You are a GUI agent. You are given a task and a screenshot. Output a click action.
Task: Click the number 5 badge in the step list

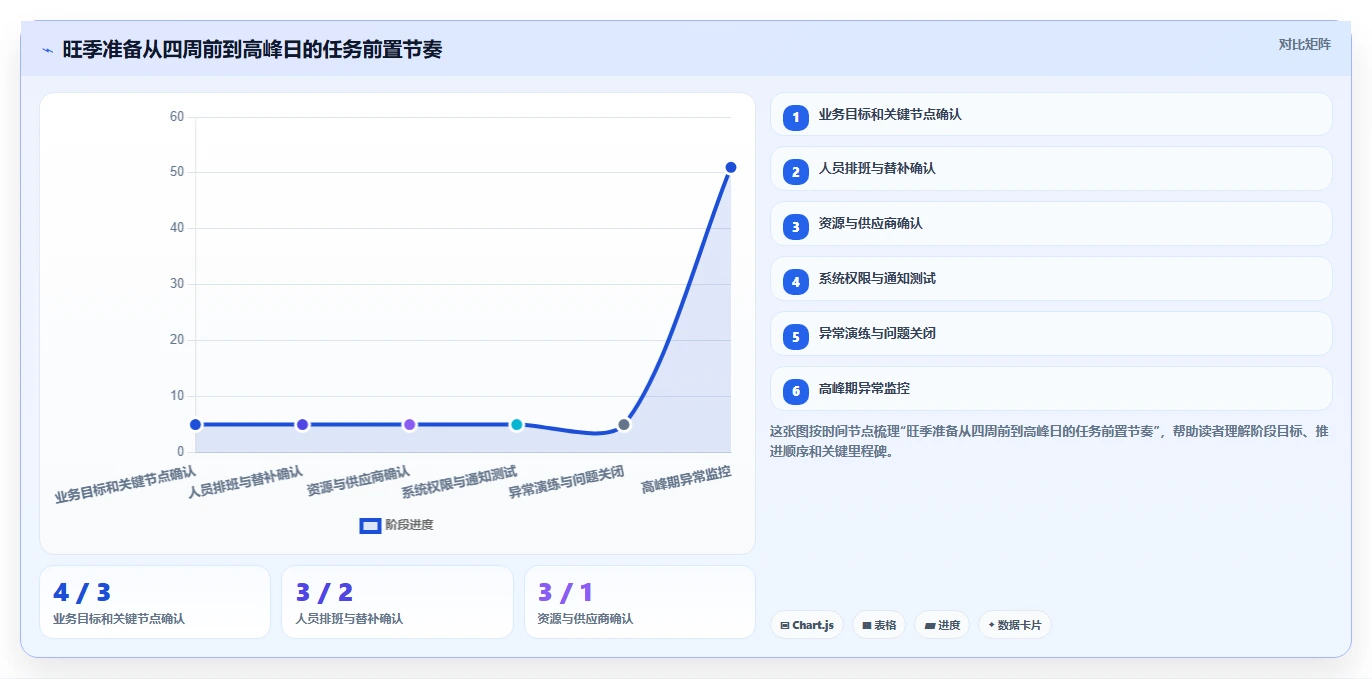[x=796, y=337]
